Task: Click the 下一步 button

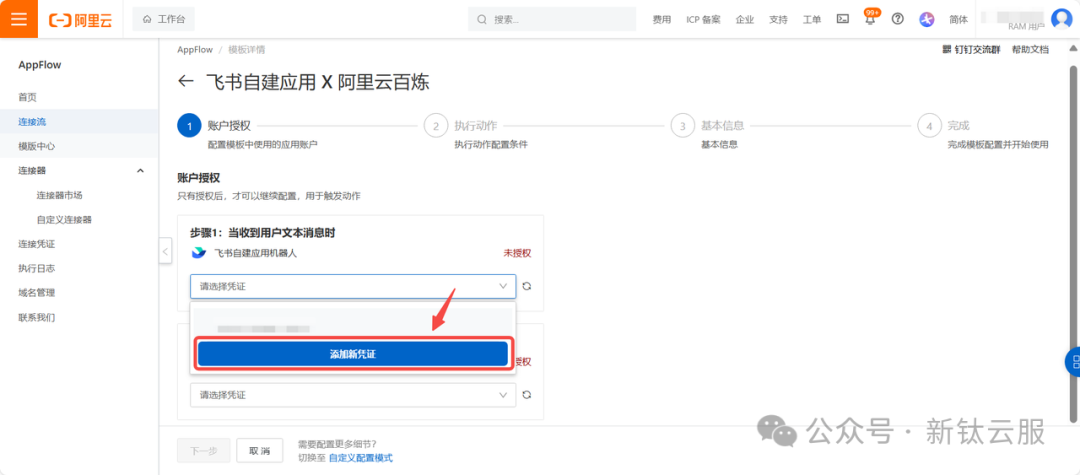Action: coord(203,451)
